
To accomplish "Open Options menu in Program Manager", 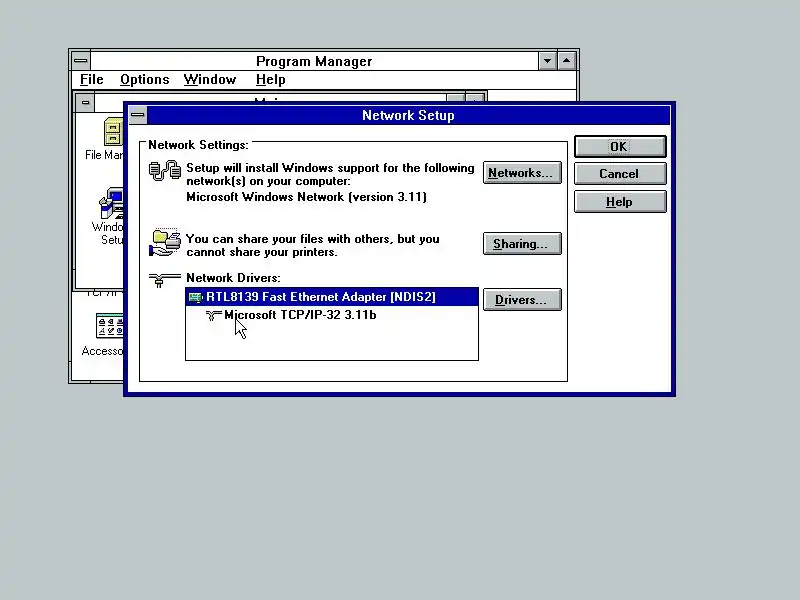I will coord(144,80).
